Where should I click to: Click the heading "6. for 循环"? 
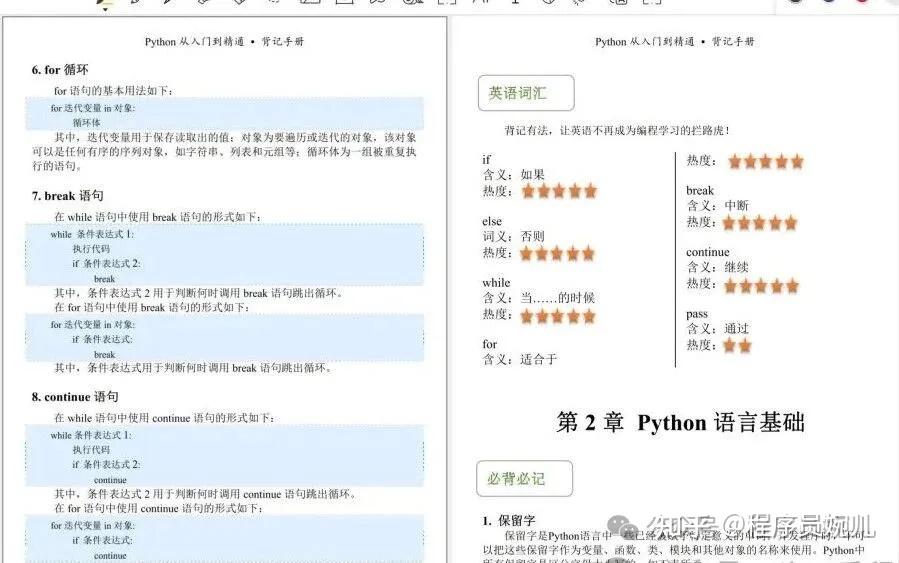60,70
